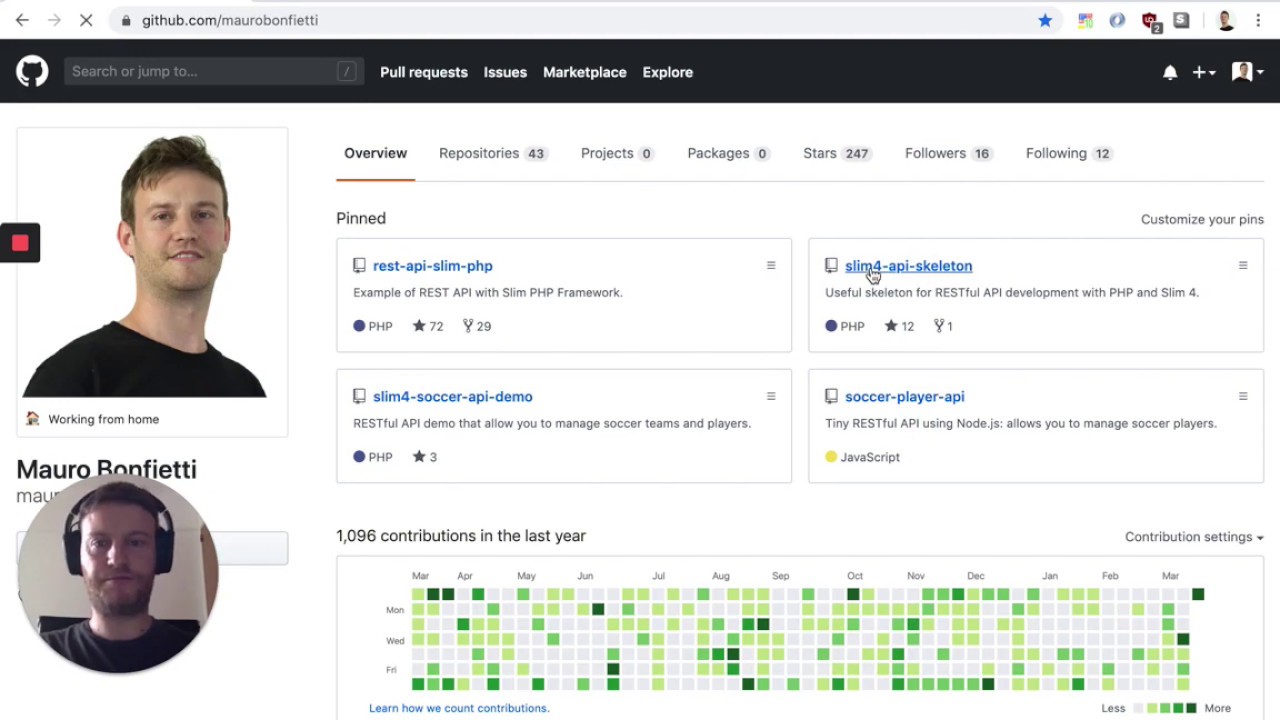Click the Search or jump to field
This screenshot has height=720, width=1280.
[214, 71]
